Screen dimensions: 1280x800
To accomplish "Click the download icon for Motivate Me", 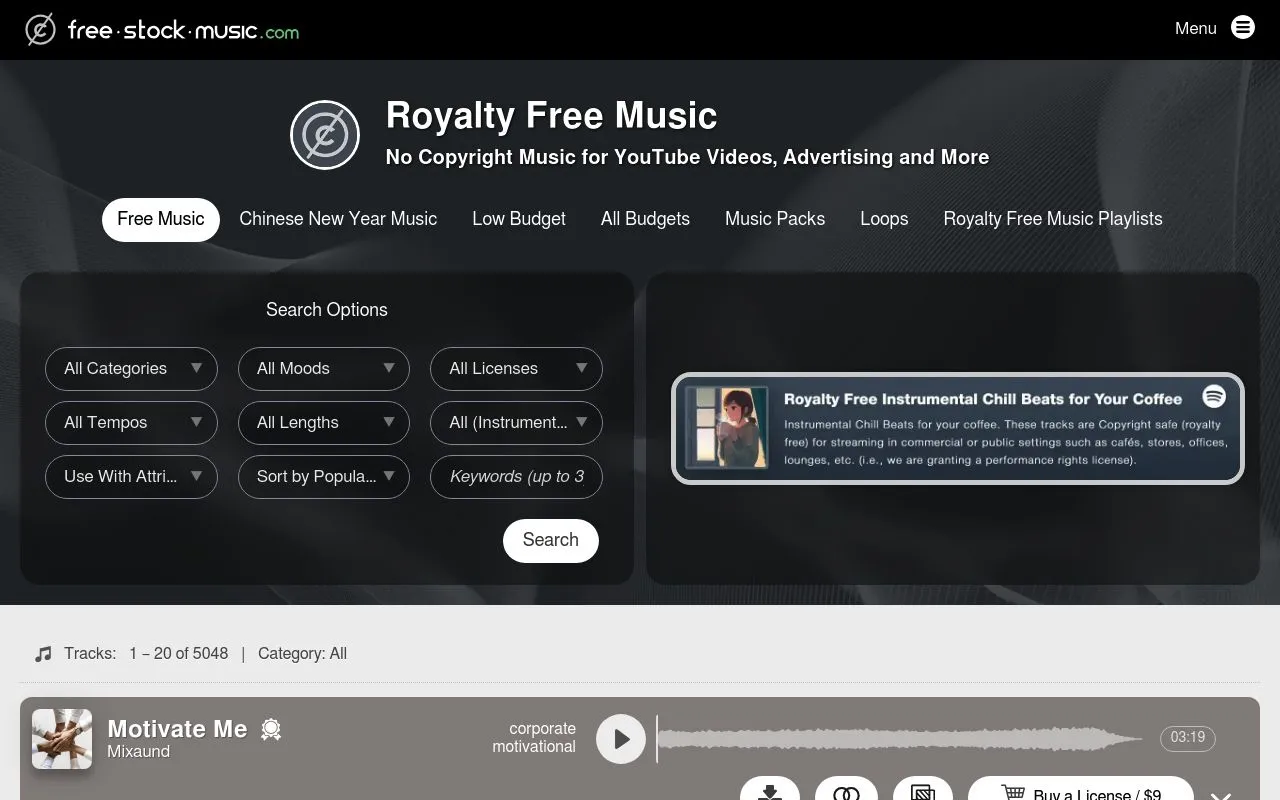I will pos(770,790).
